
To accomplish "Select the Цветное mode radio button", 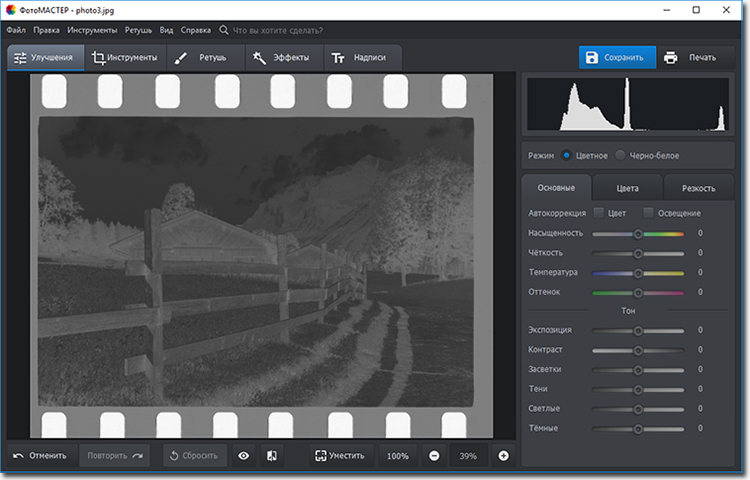I will pyautogui.click(x=567, y=155).
